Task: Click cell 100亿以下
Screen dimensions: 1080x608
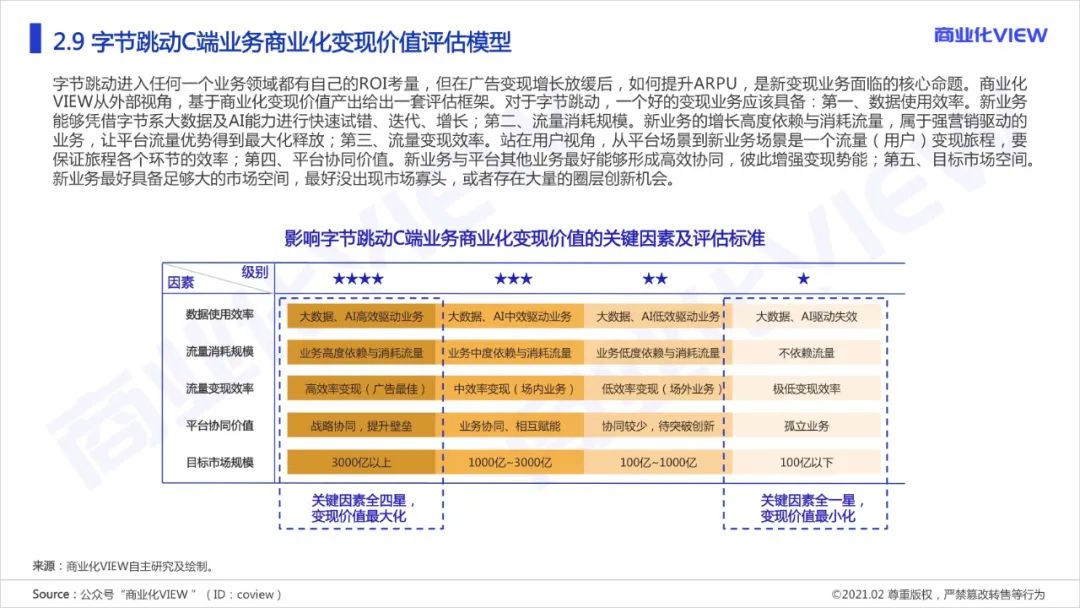Action: pos(807,462)
